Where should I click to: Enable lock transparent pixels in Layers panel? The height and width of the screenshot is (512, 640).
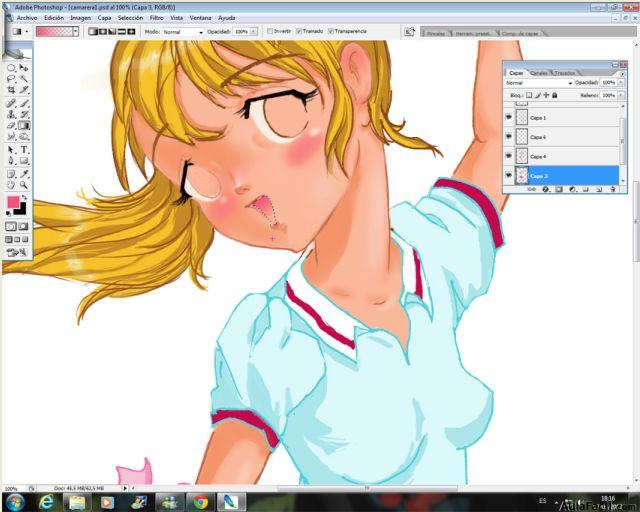tap(529, 95)
